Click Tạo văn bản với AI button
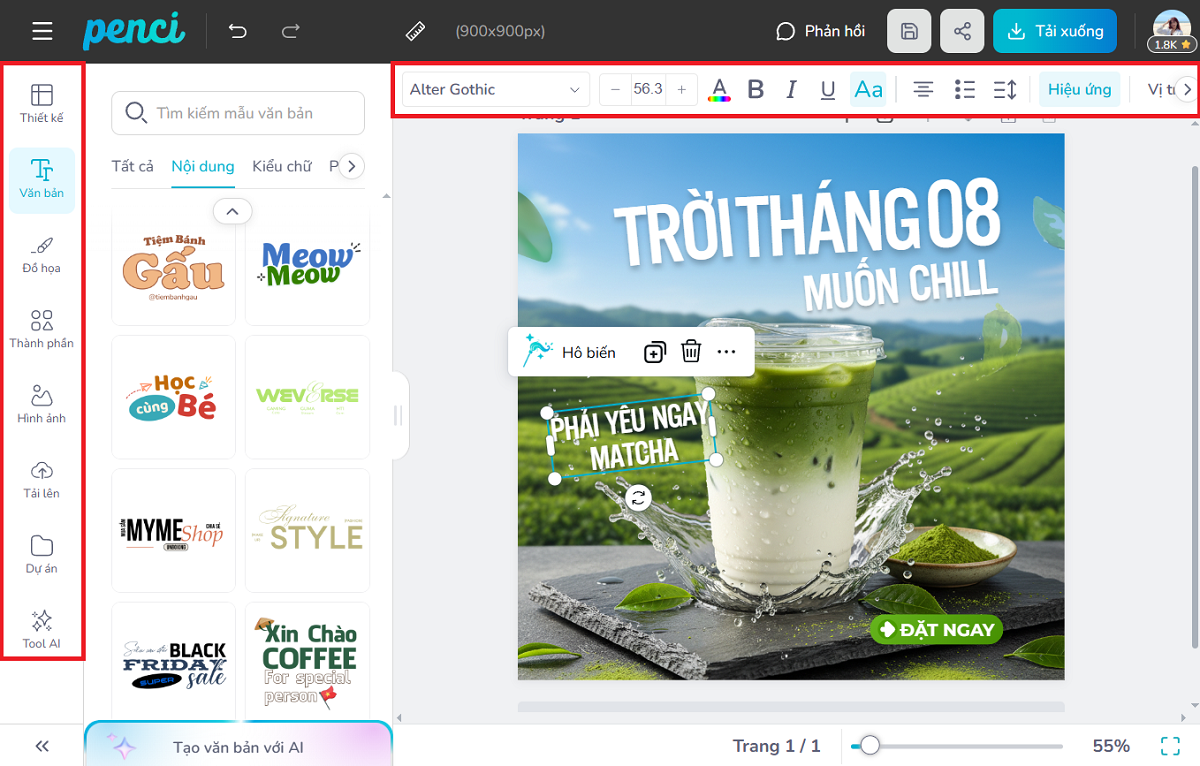 coord(238,747)
